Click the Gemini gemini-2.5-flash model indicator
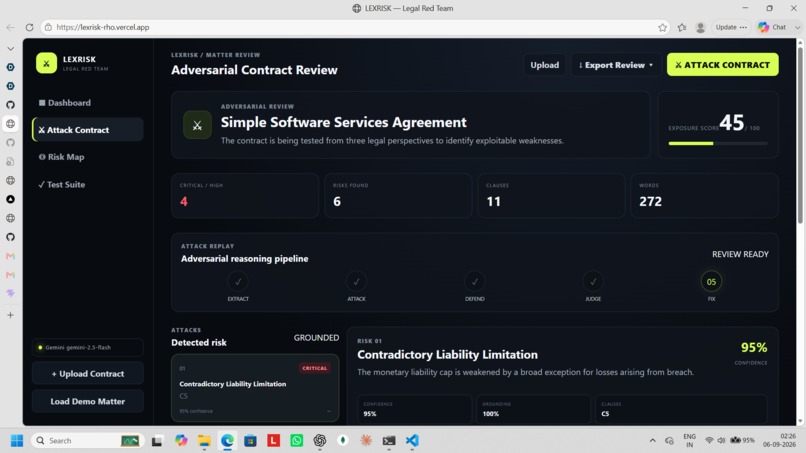 pyautogui.click(x=87, y=348)
